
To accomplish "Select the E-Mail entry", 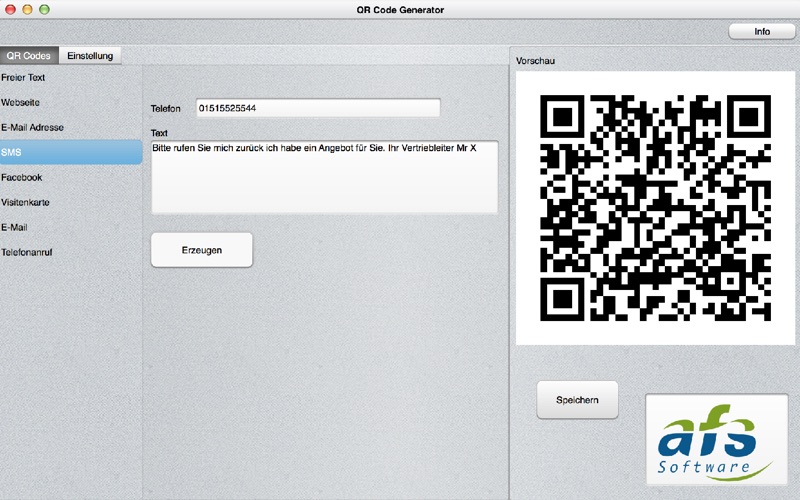I will click(x=71, y=228).
